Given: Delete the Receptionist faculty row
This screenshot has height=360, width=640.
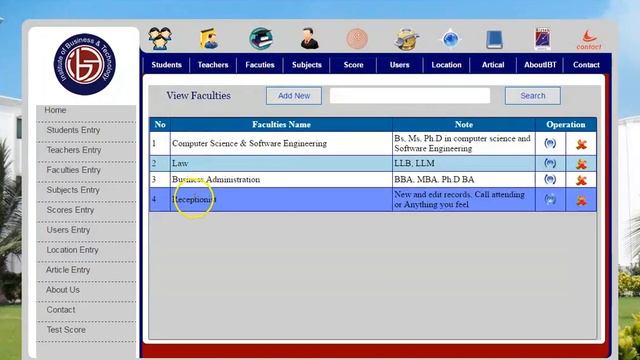Looking at the screenshot, I should [581, 200].
